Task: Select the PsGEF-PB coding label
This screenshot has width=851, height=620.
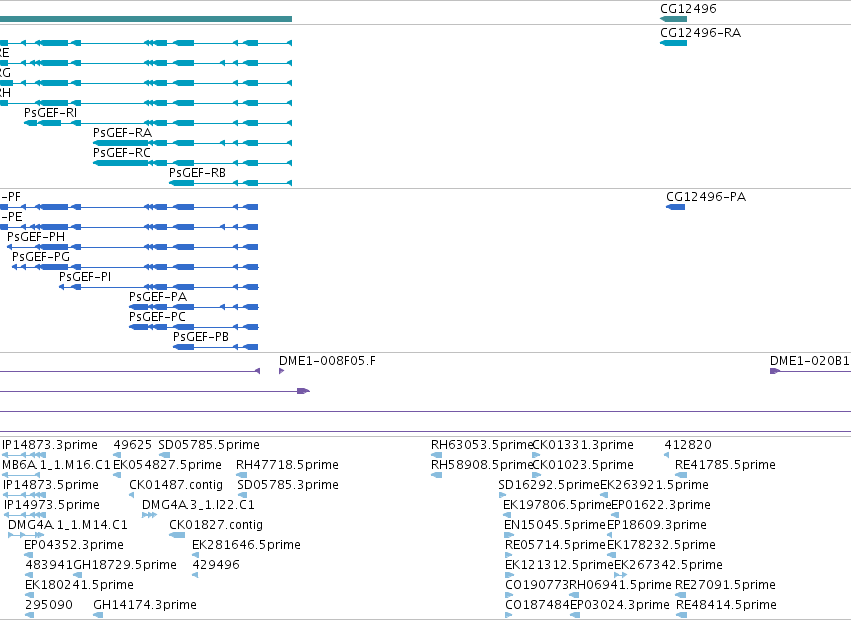Action: click(201, 337)
